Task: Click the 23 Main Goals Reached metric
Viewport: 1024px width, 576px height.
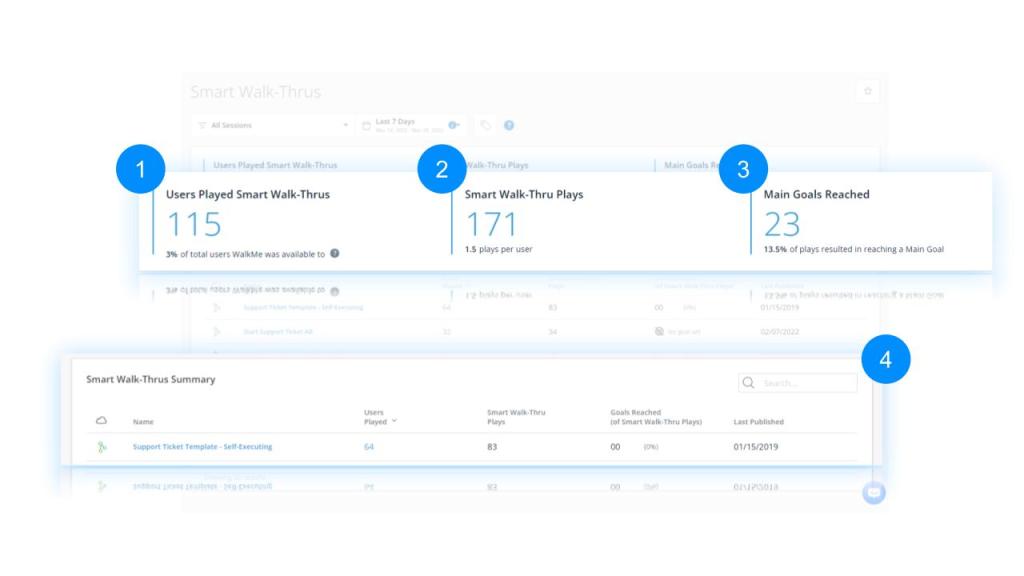Action: point(782,224)
